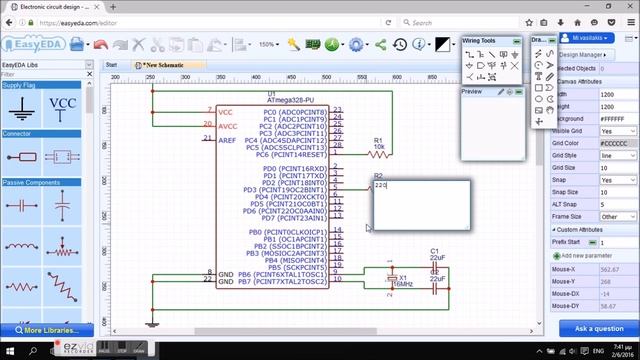Open the Grid Style line dropdown
This screenshot has height=360, width=640.
pyautogui.click(x=618, y=156)
